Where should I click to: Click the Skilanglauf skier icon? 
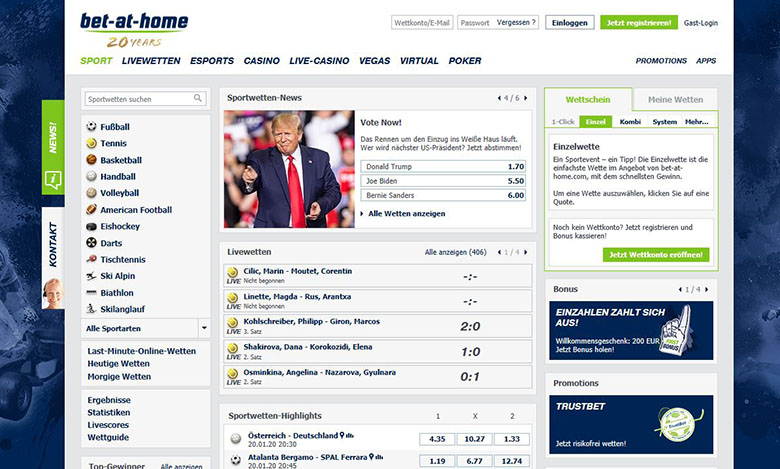point(91,309)
